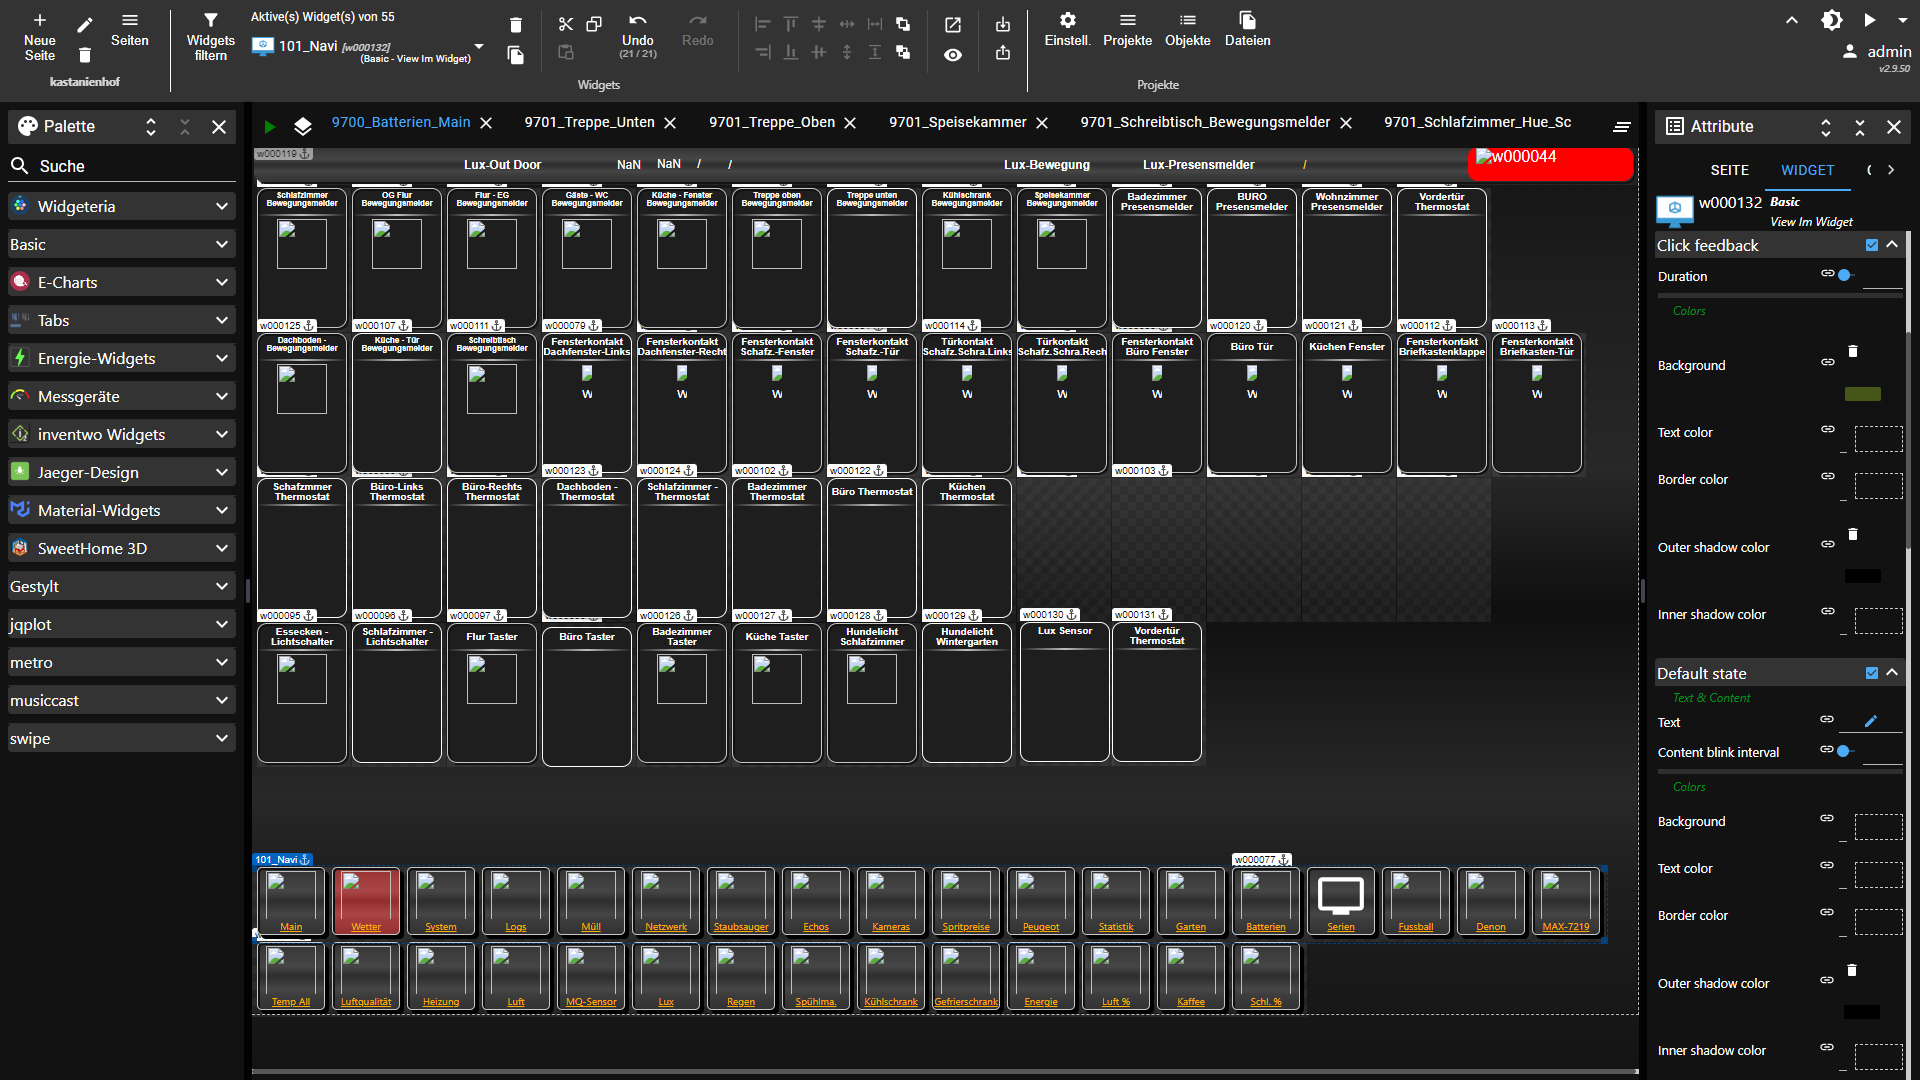The height and width of the screenshot is (1080, 1920).
Task: Delete Click feedback Background color trash icon
Action: click(x=1853, y=351)
